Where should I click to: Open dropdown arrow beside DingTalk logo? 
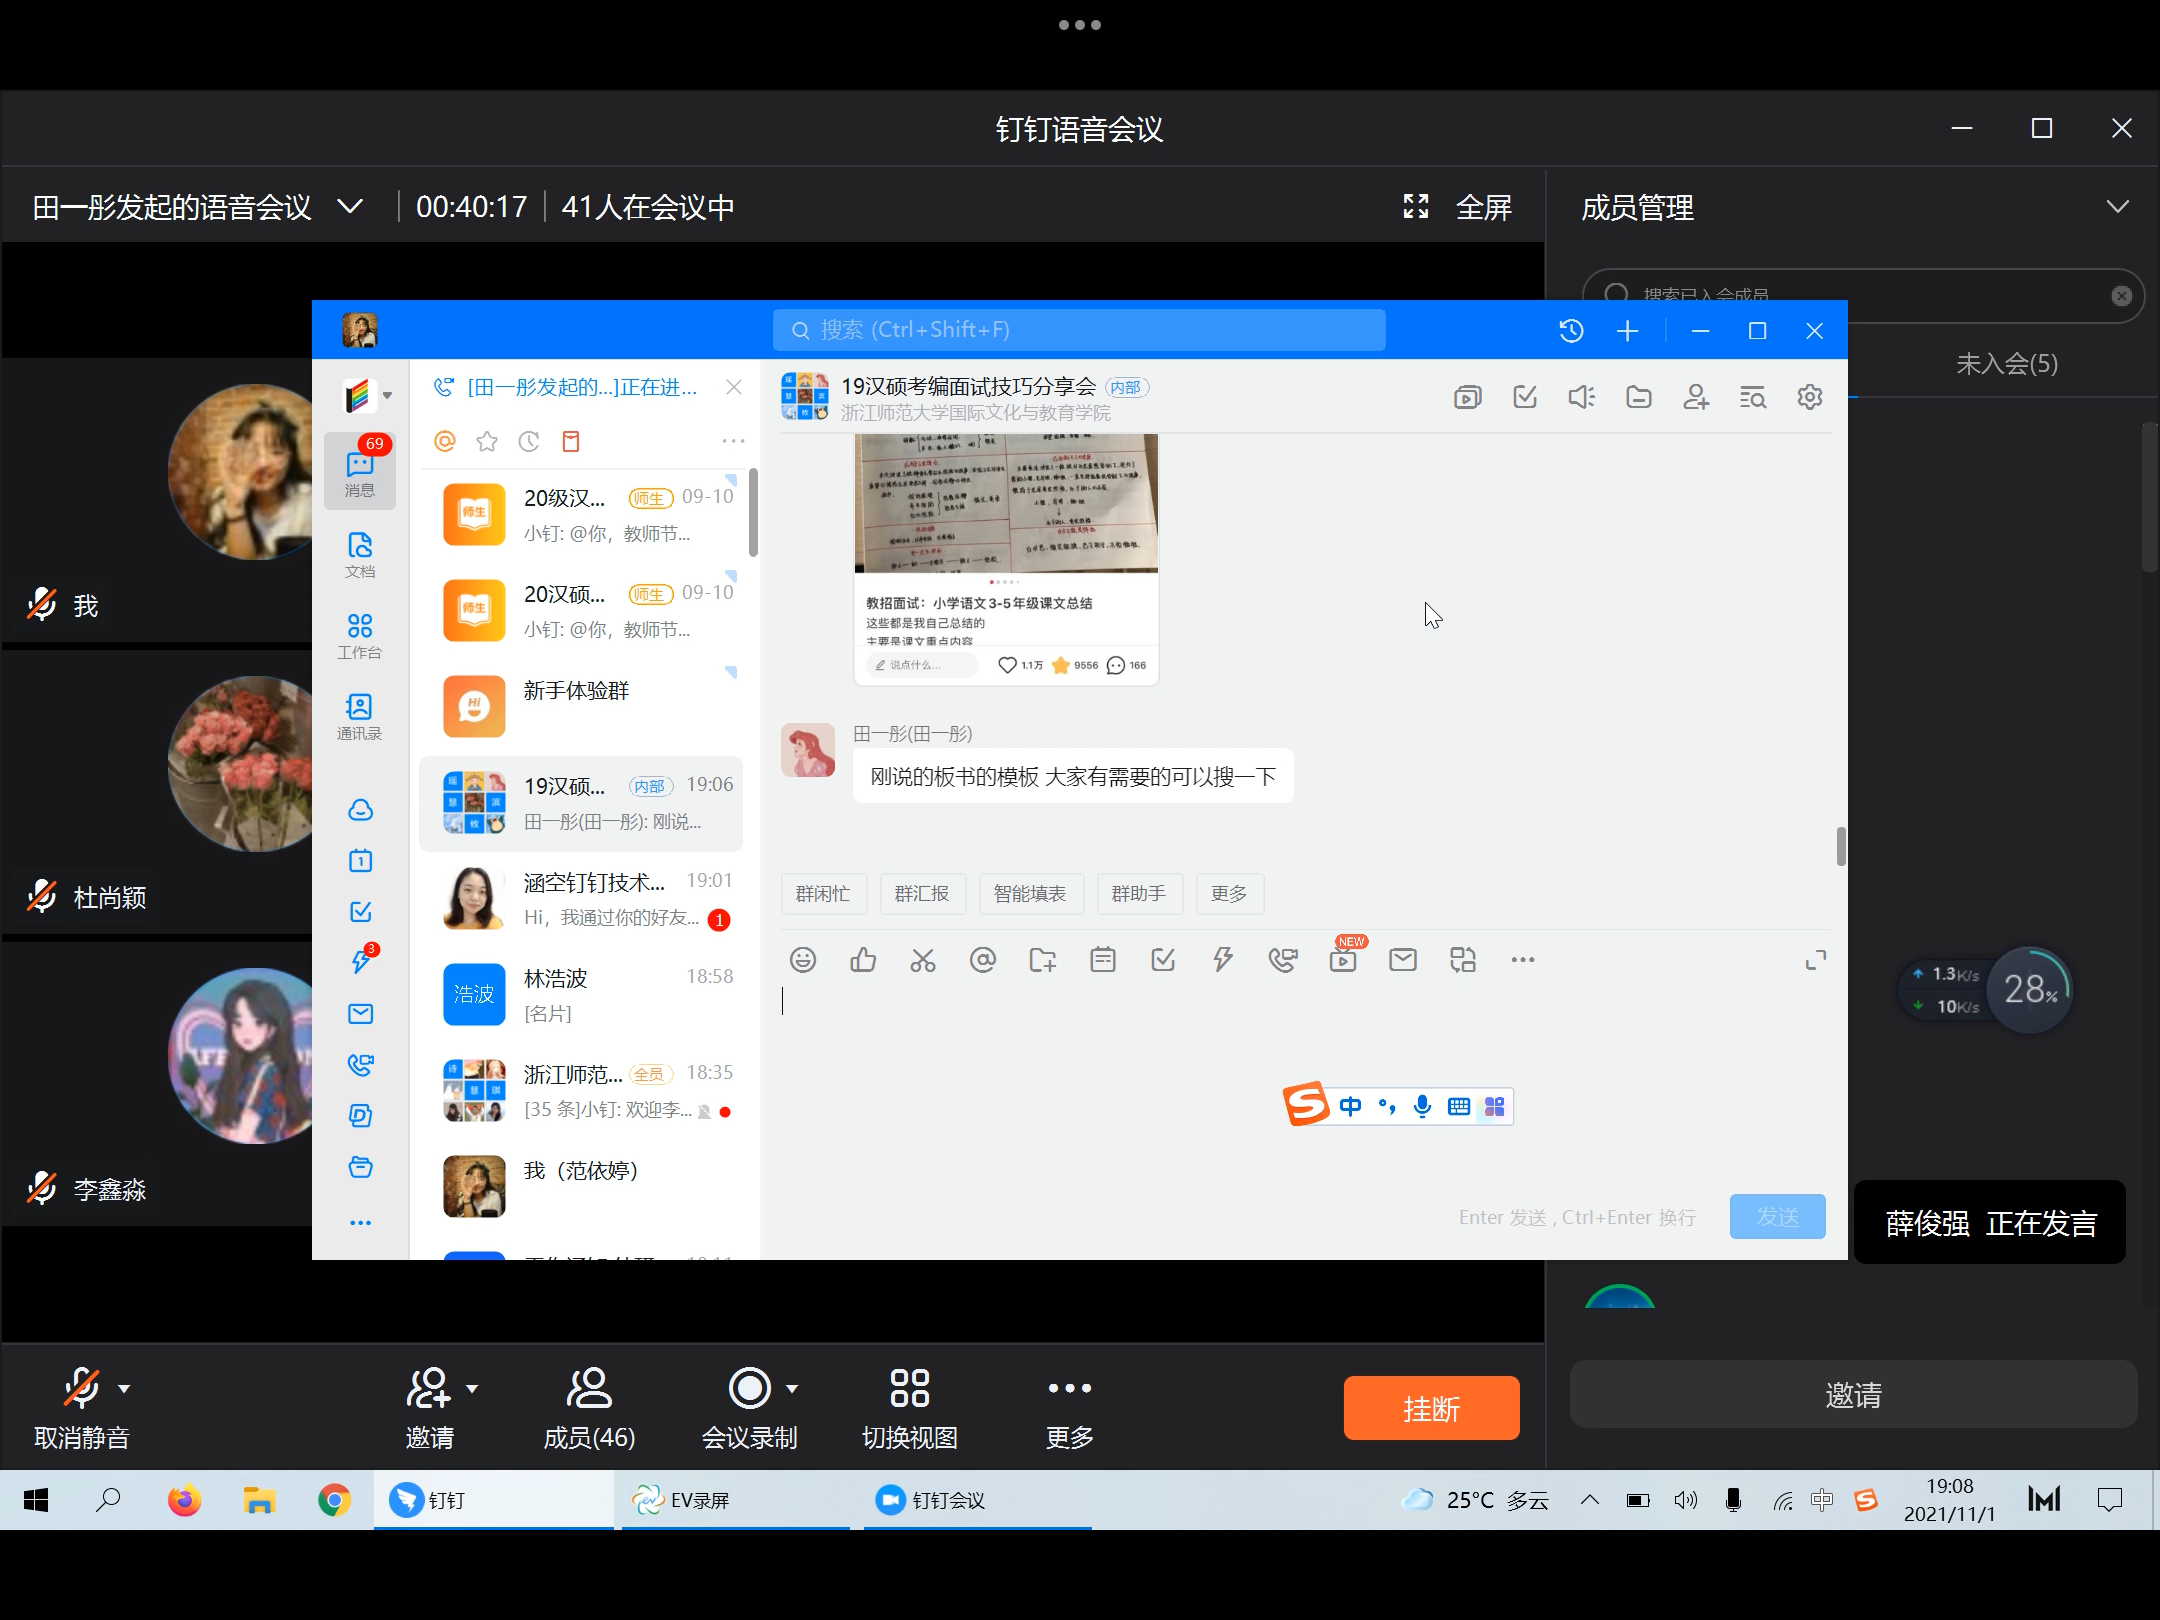pos(387,396)
